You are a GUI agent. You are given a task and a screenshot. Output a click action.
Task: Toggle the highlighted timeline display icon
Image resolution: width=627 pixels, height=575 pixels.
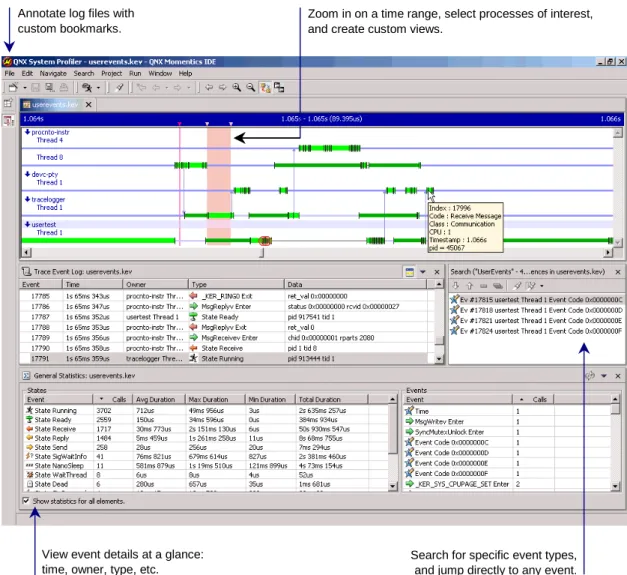click(265, 87)
